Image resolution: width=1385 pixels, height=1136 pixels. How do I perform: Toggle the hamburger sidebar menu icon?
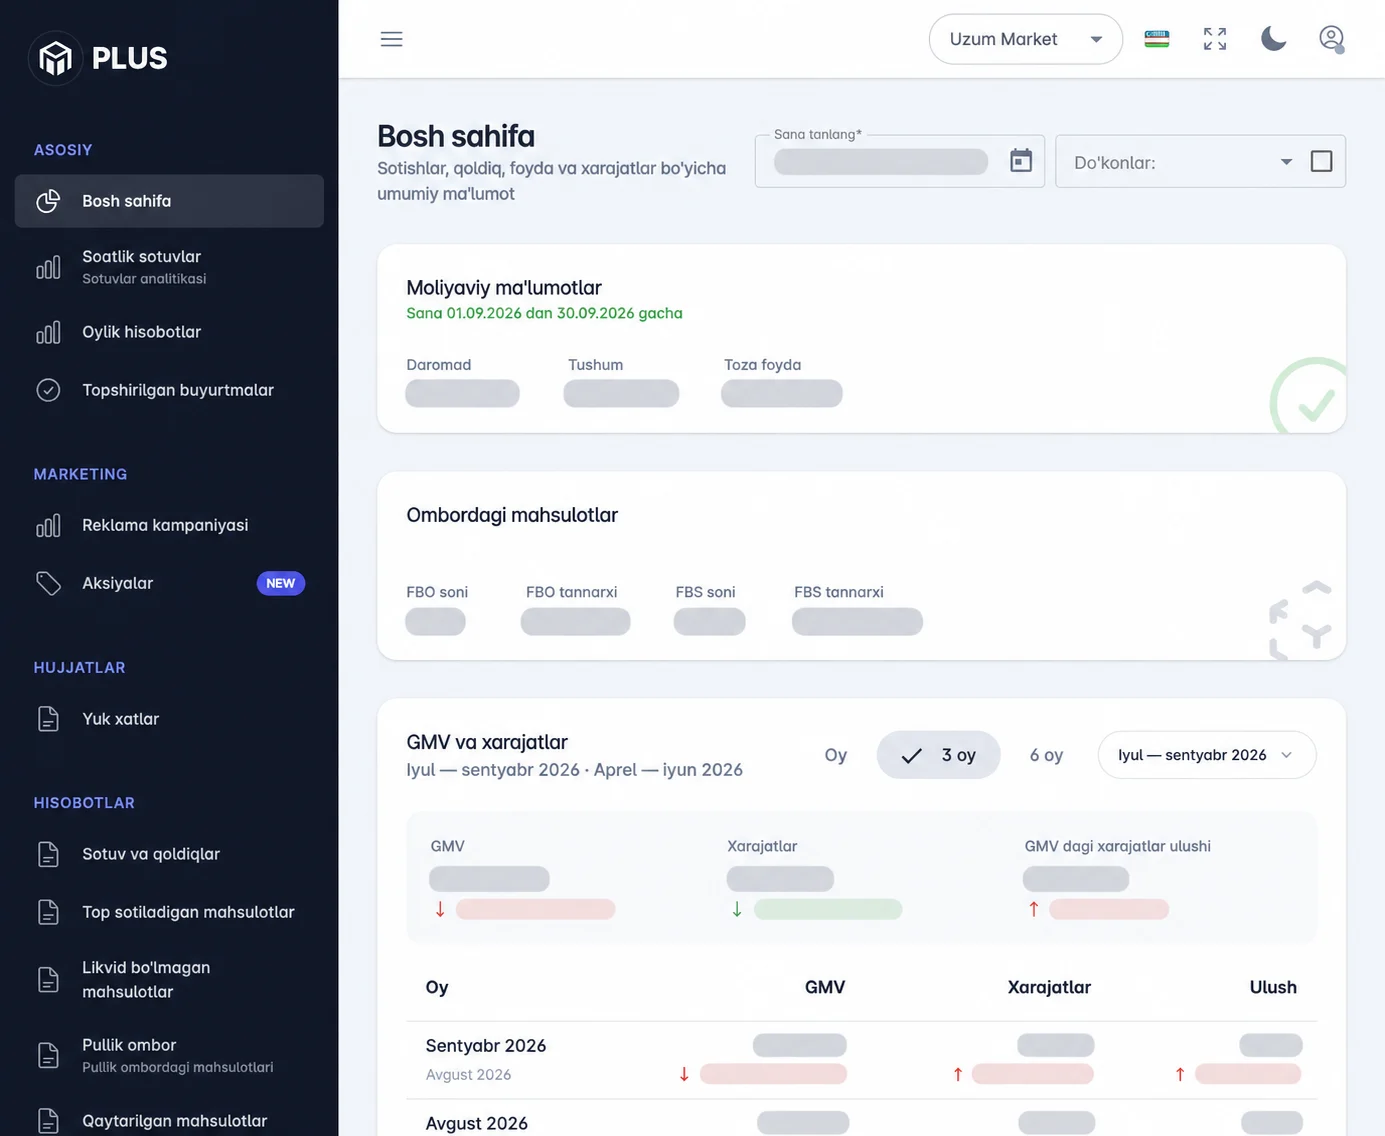(392, 39)
